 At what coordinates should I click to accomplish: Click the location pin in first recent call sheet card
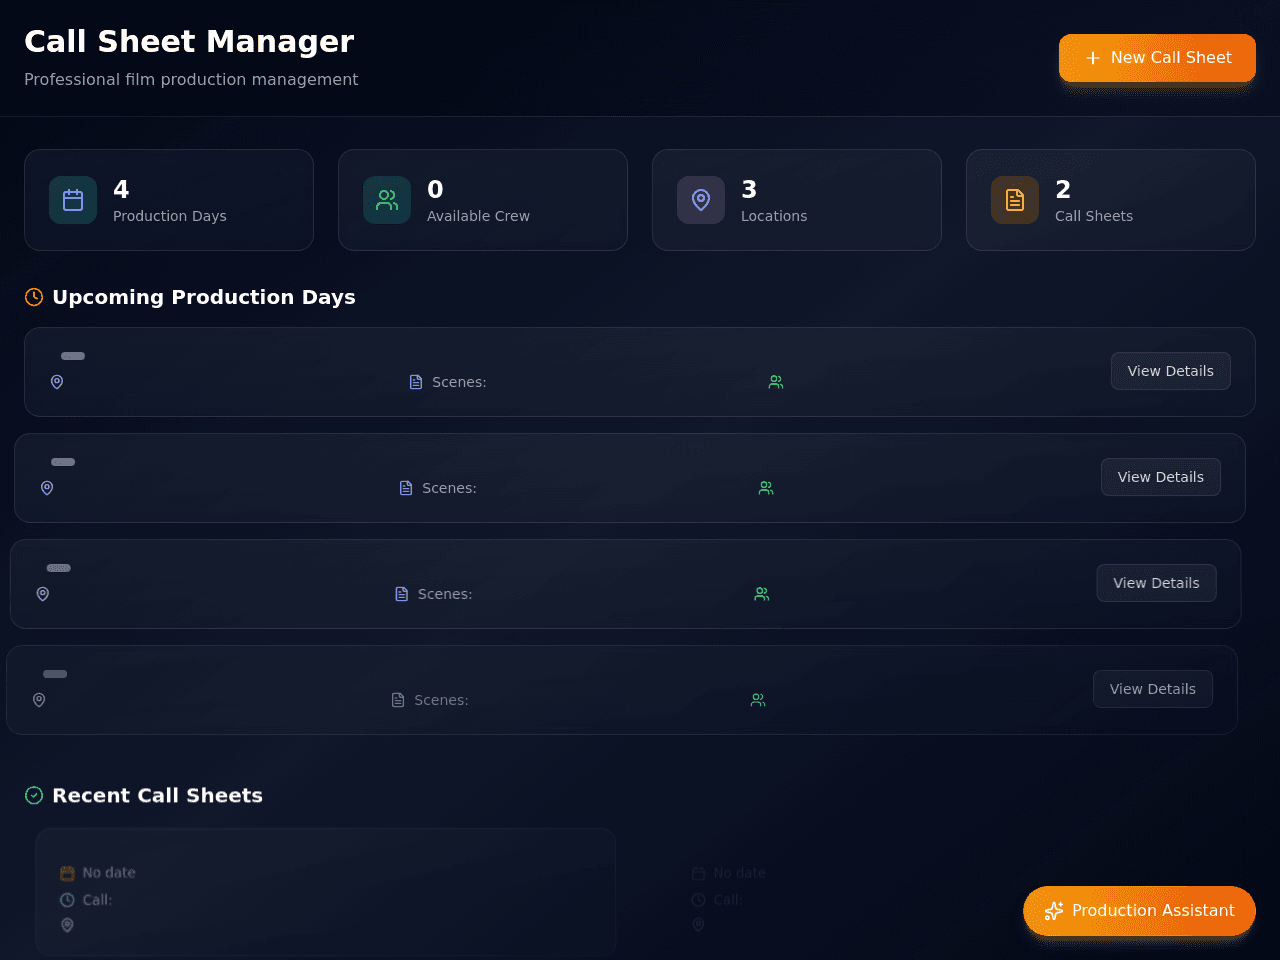click(x=67, y=925)
